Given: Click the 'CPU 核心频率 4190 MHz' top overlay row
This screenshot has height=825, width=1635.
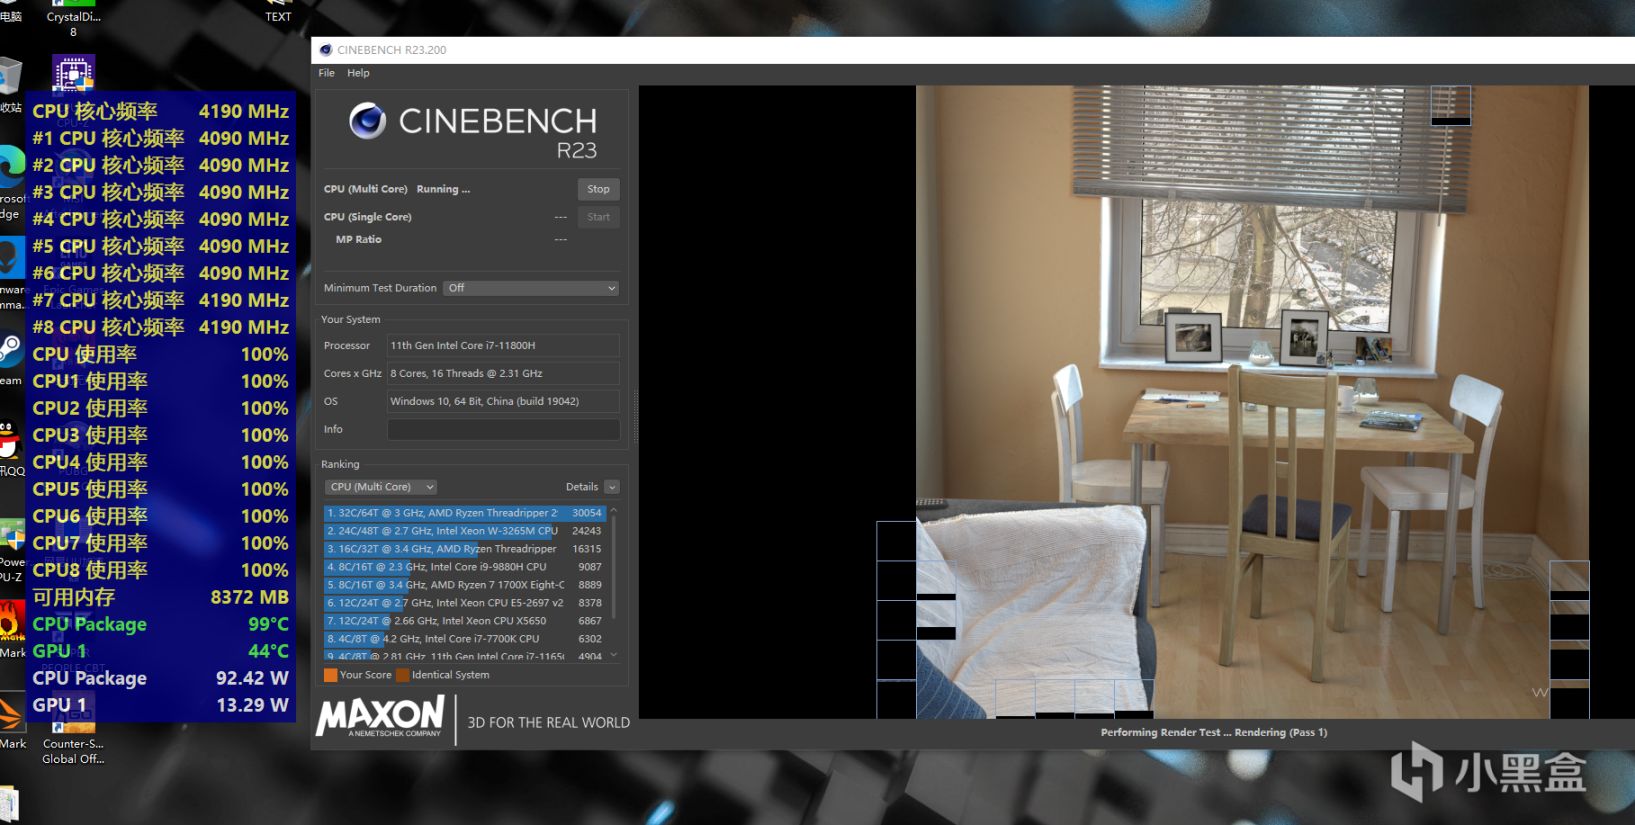Looking at the screenshot, I should 160,111.
